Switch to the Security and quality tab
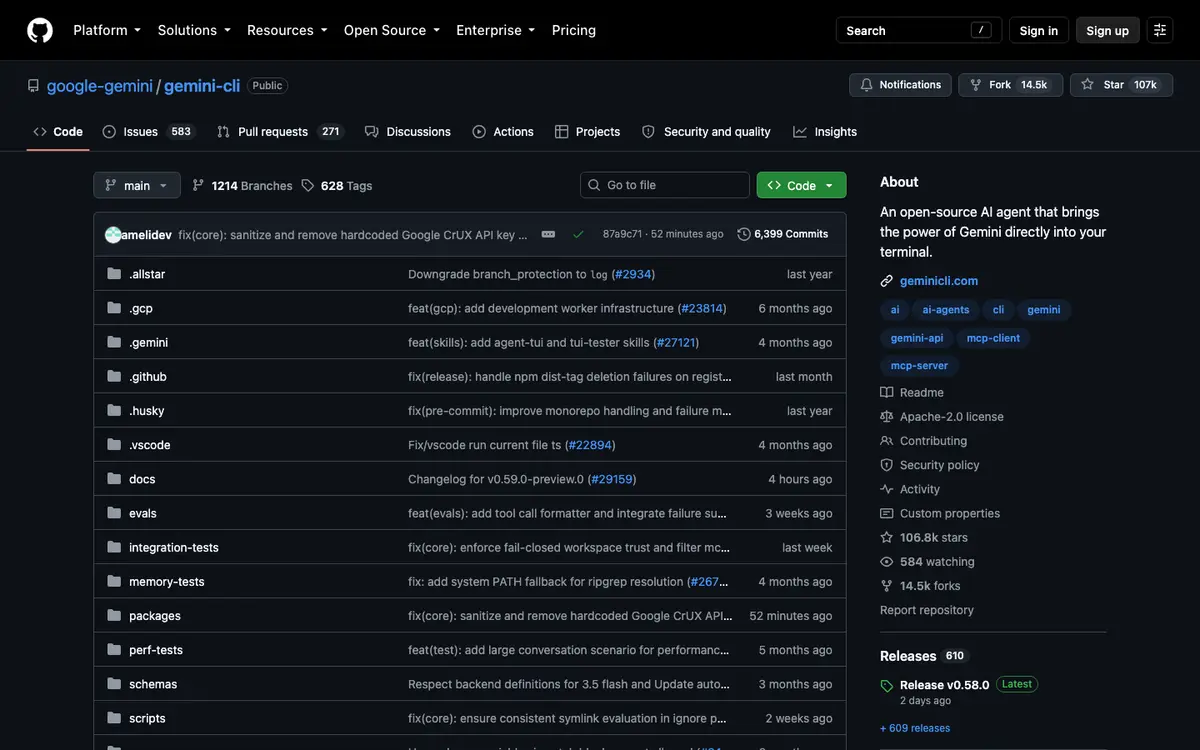Screen dimensions: 1200x750 [707, 132]
